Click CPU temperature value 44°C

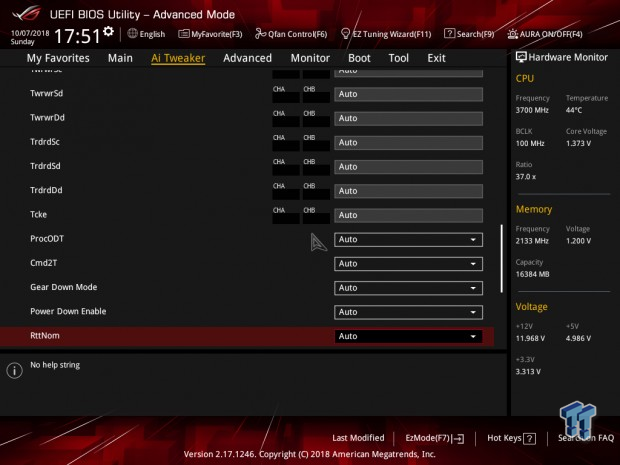574,110
